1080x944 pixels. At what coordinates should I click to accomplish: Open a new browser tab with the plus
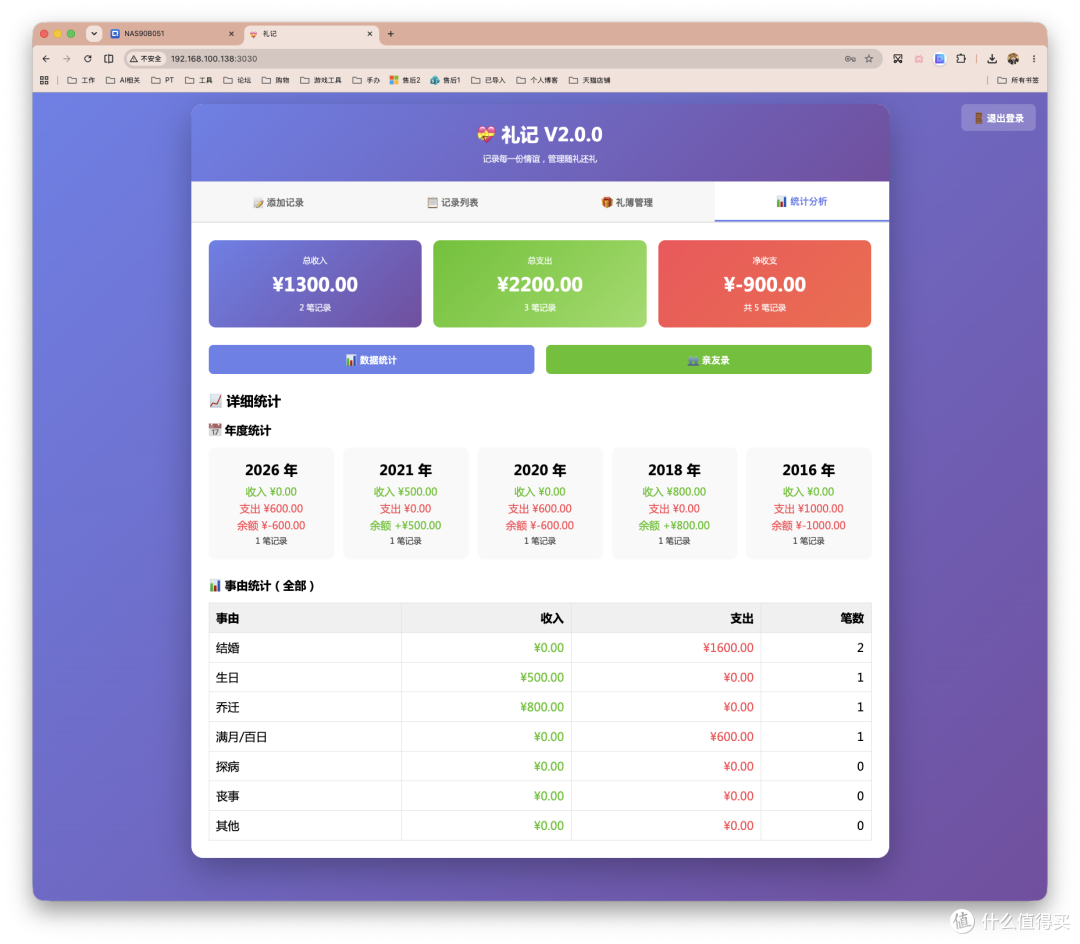point(391,34)
